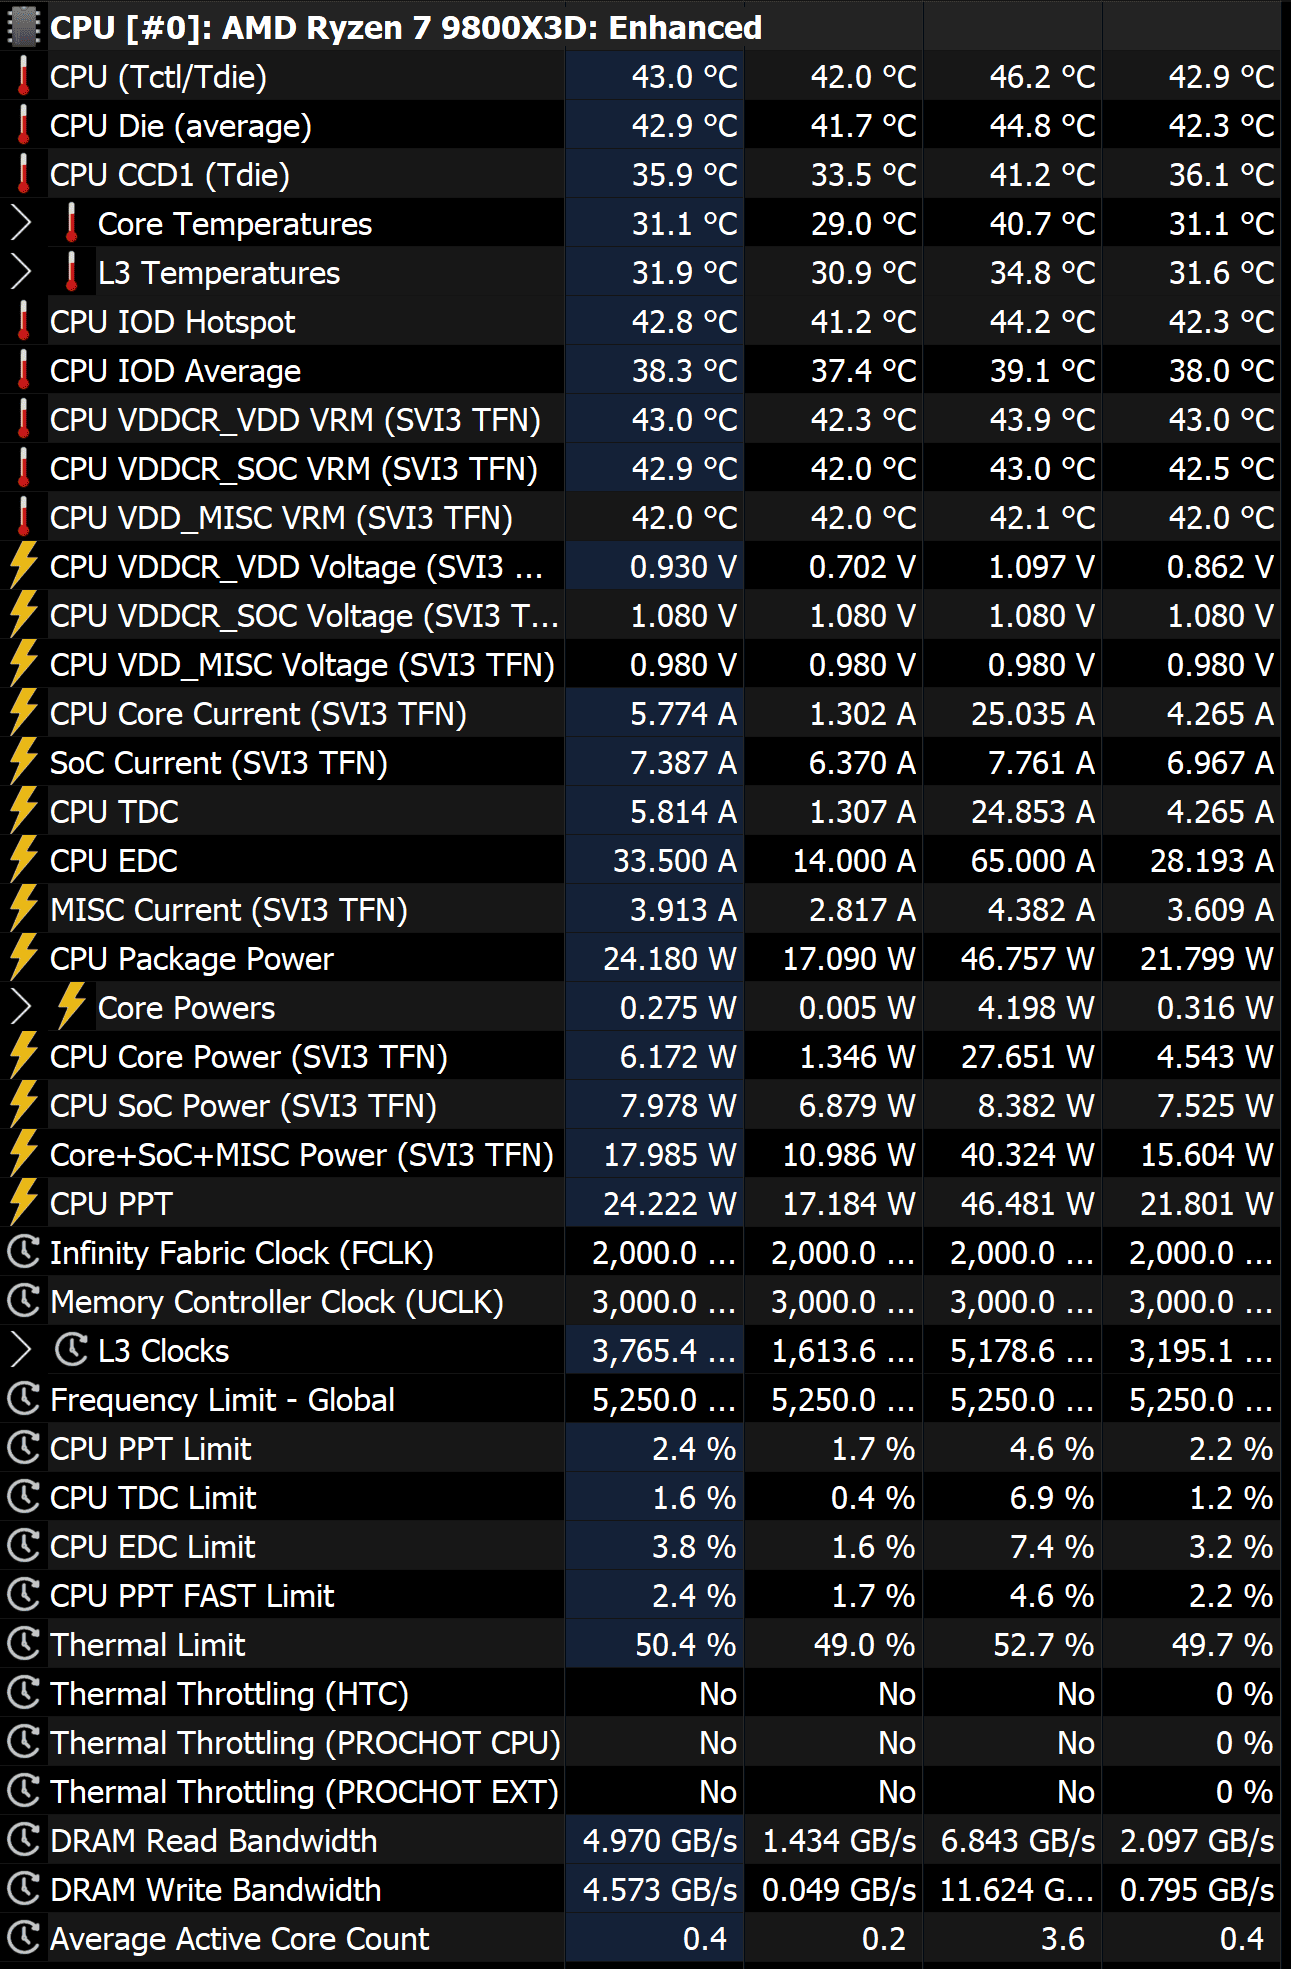This screenshot has width=1291, height=1969.
Task: Expand the L3 Temperatures group
Action: [21, 273]
